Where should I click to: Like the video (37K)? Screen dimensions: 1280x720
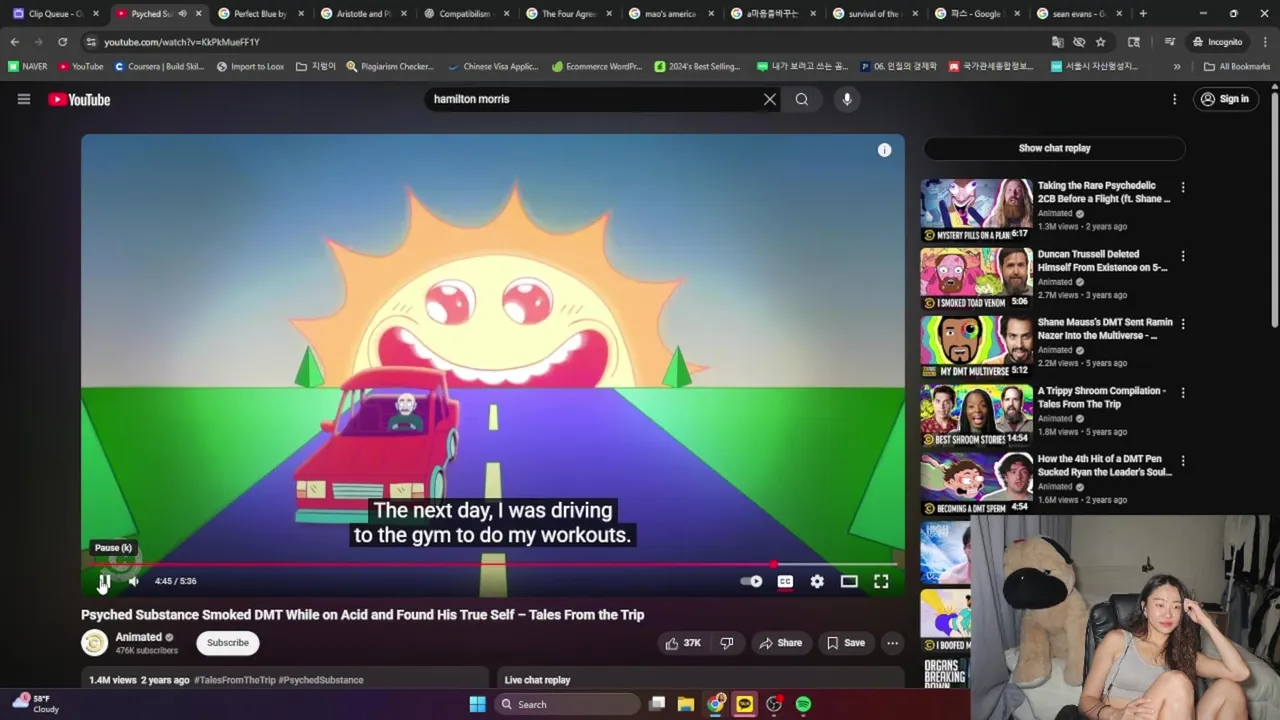point(682,643)
